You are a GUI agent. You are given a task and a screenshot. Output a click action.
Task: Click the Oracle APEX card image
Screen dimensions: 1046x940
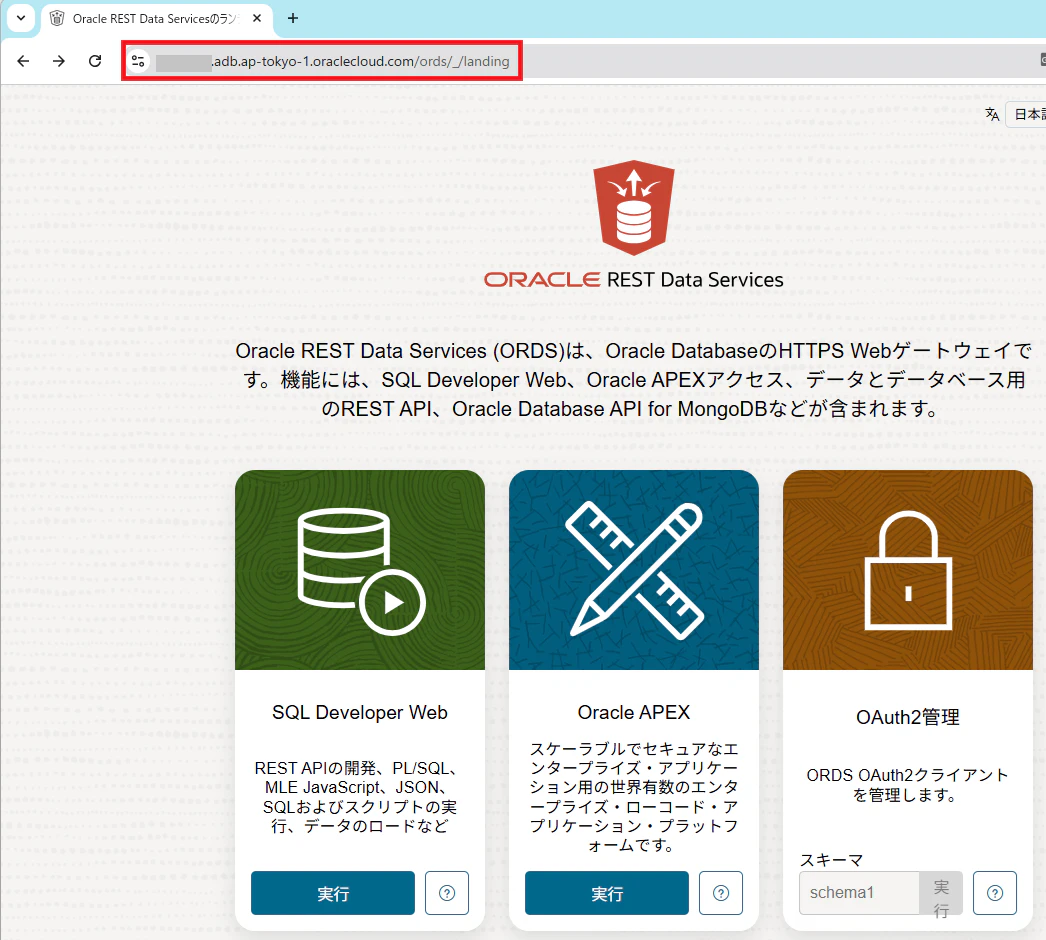(x=634, y=570)
